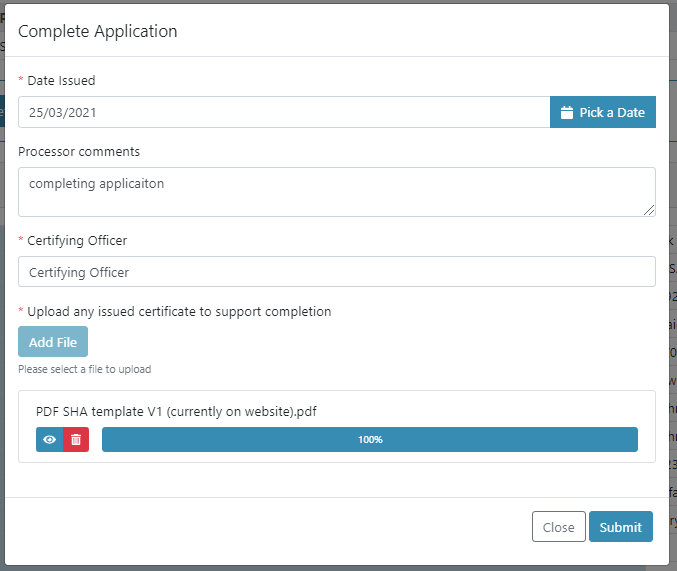Click the Complete Application dialog title
The image size is (677, 571).
tap(98, 31)
